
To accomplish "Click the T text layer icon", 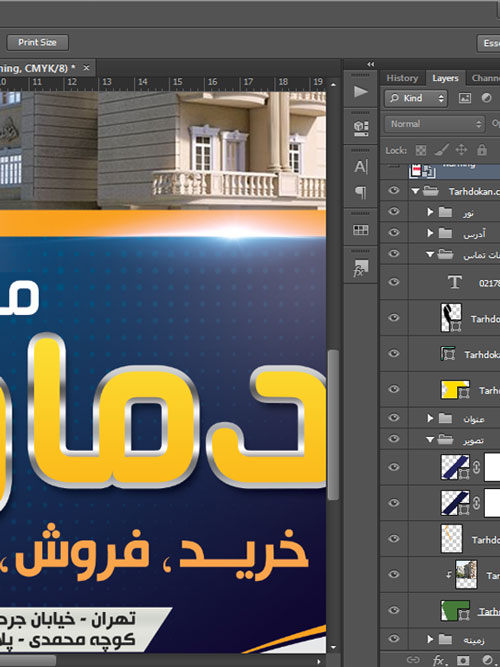I will tap(454, 282).
